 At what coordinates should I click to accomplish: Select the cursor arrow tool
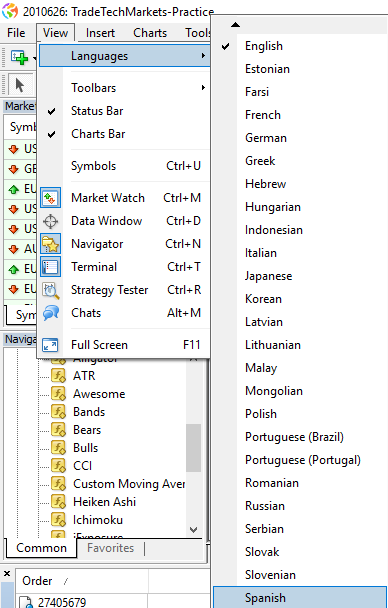tap(19, 85)
